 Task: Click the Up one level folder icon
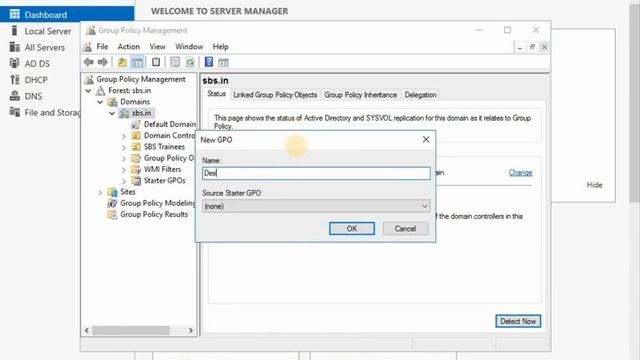(x=122, y=62)
